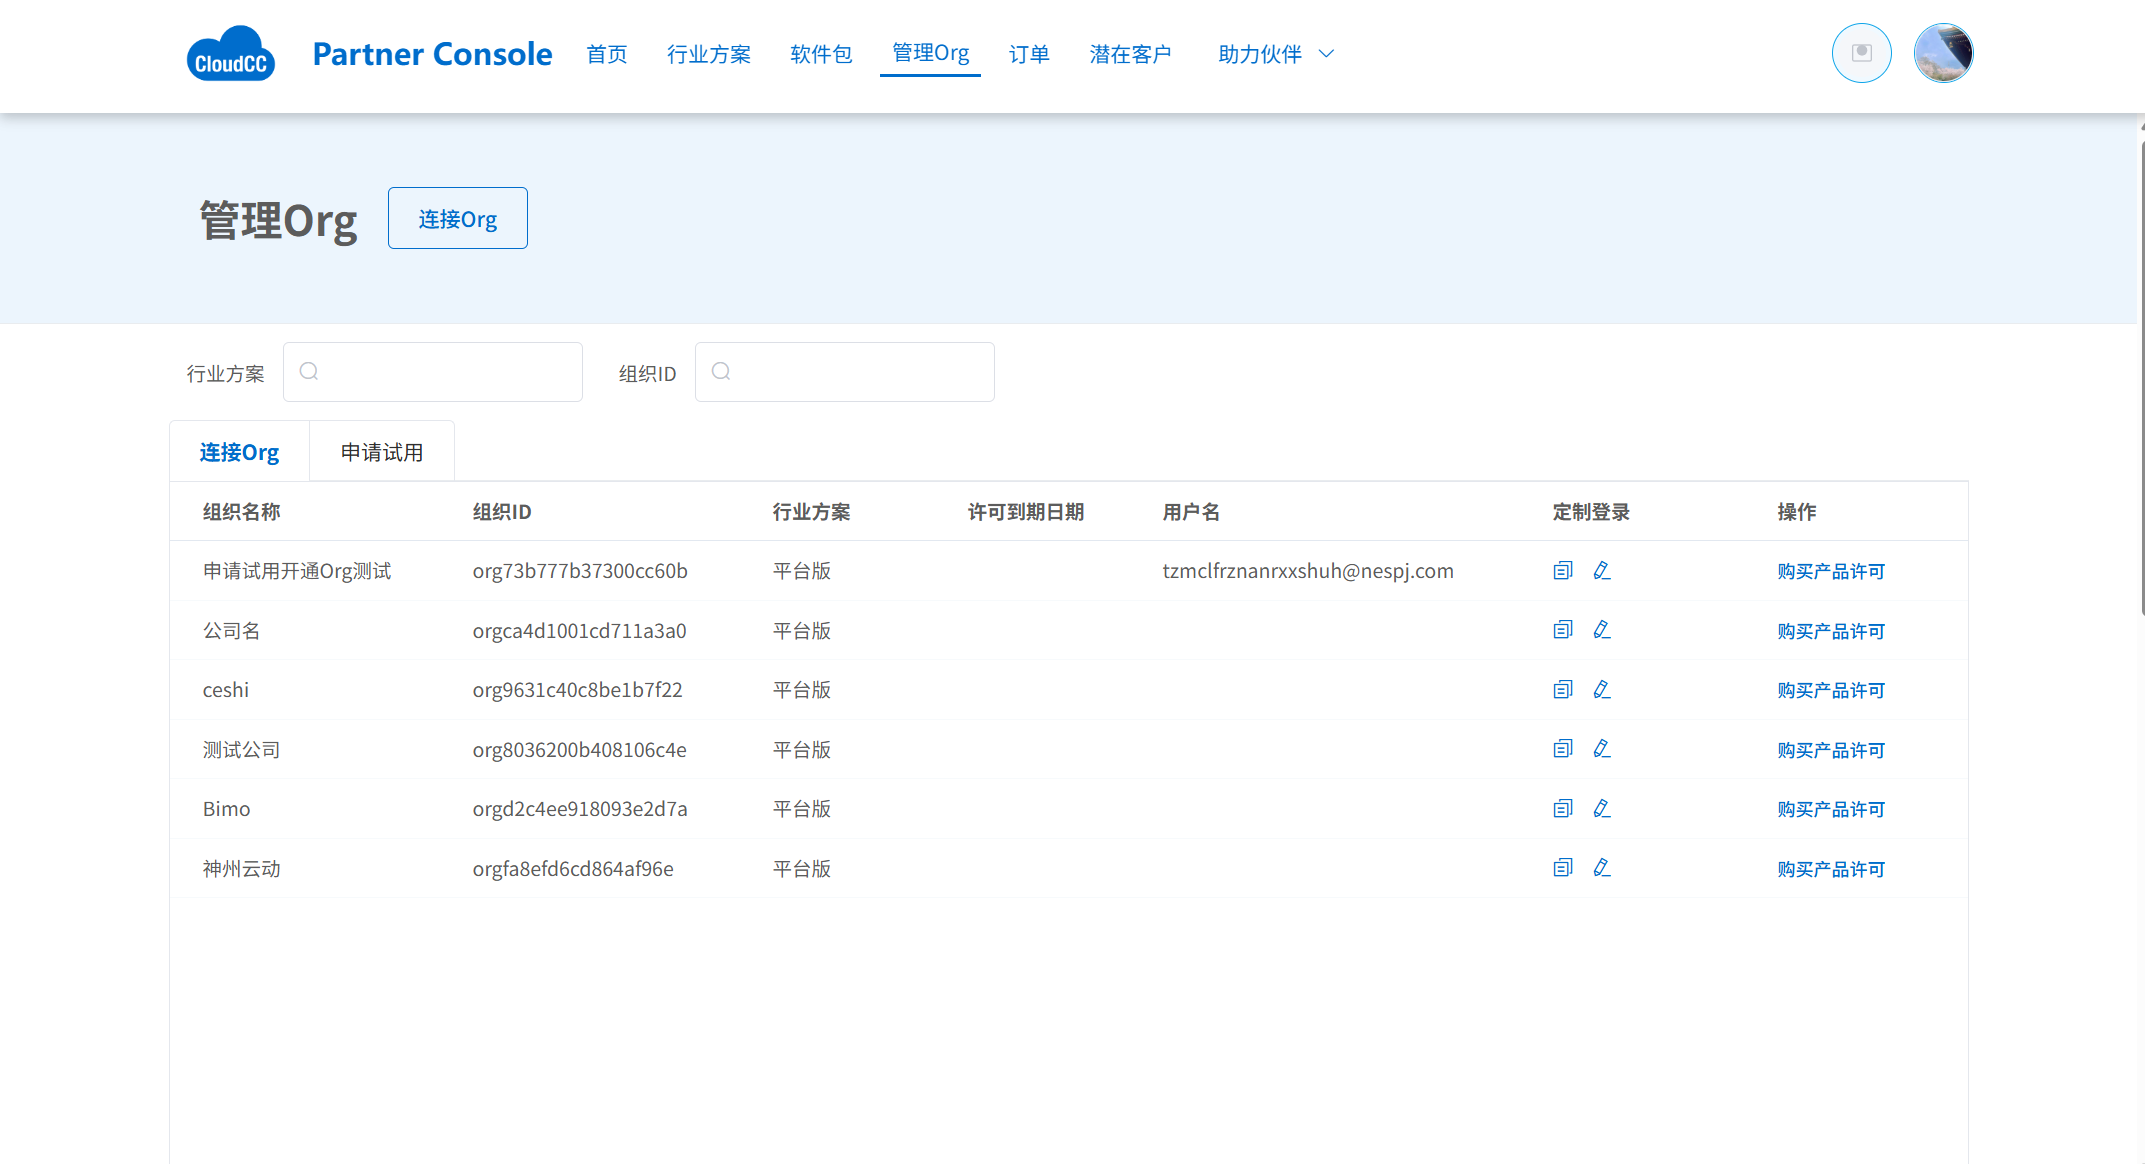Switch to the 申请试用 tab
Screen dimensions: 2145x1164
[x=381, y=452]
